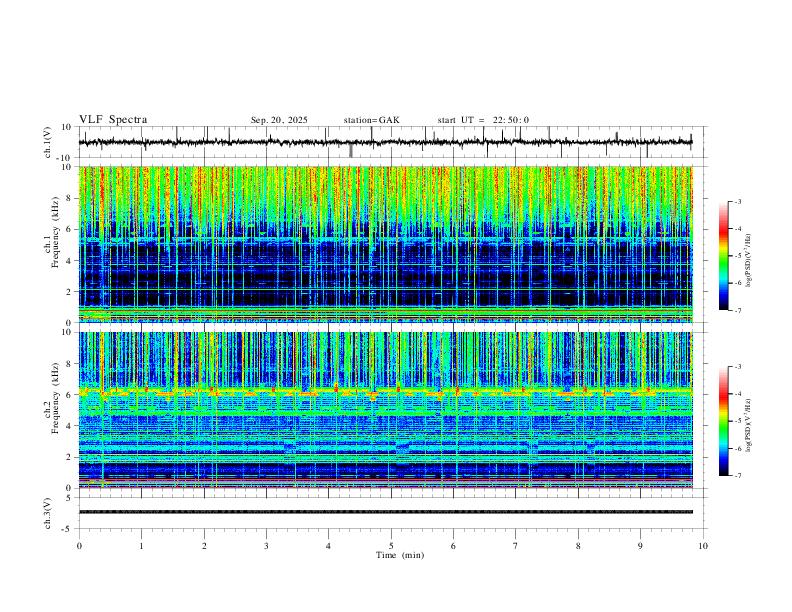This screenshot has height=612, width=792.
Task: Click the "-7" tick on ch.2 colorbar
Action: (737, 476)
